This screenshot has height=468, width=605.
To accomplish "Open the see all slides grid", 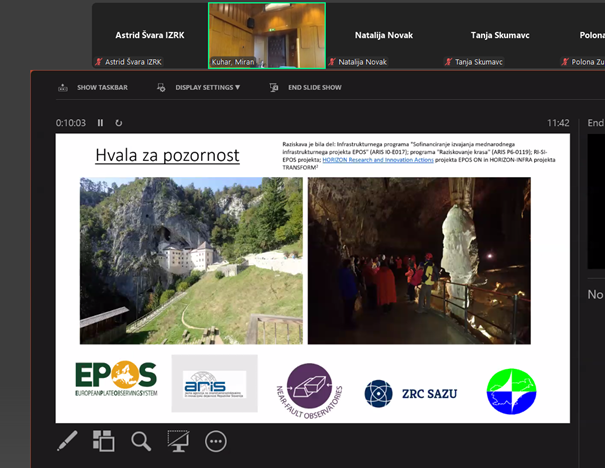I will click(104, 440).
